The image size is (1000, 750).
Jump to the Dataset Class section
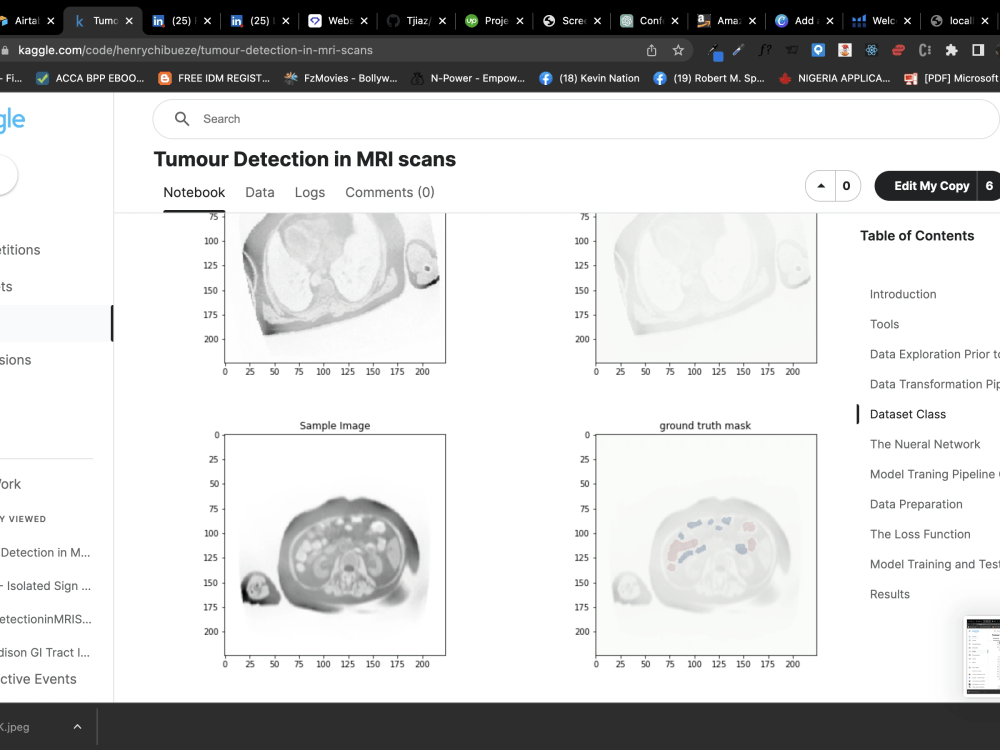click(908, 414)
